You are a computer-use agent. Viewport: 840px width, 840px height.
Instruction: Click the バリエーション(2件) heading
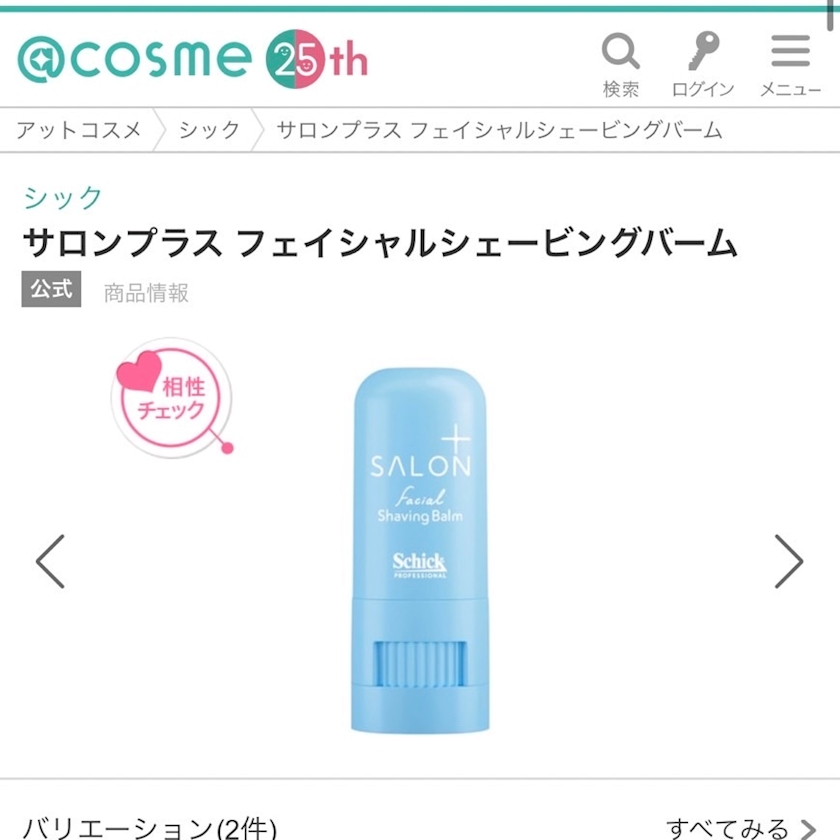coord(149,828)
